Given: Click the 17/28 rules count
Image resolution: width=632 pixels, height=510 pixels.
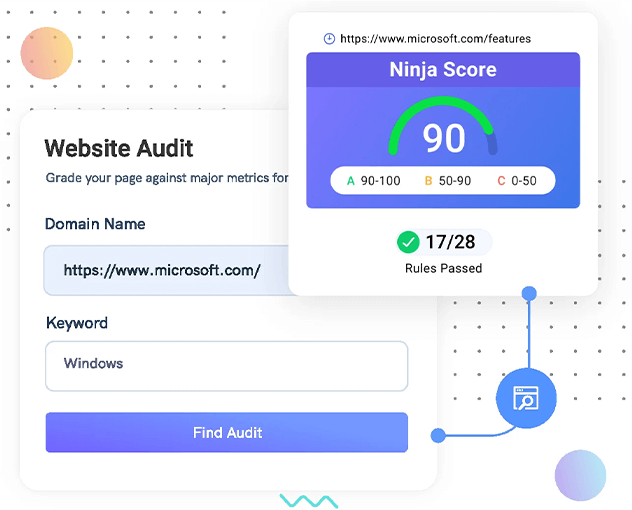Looking at the screenshot, I should point(450,242).
